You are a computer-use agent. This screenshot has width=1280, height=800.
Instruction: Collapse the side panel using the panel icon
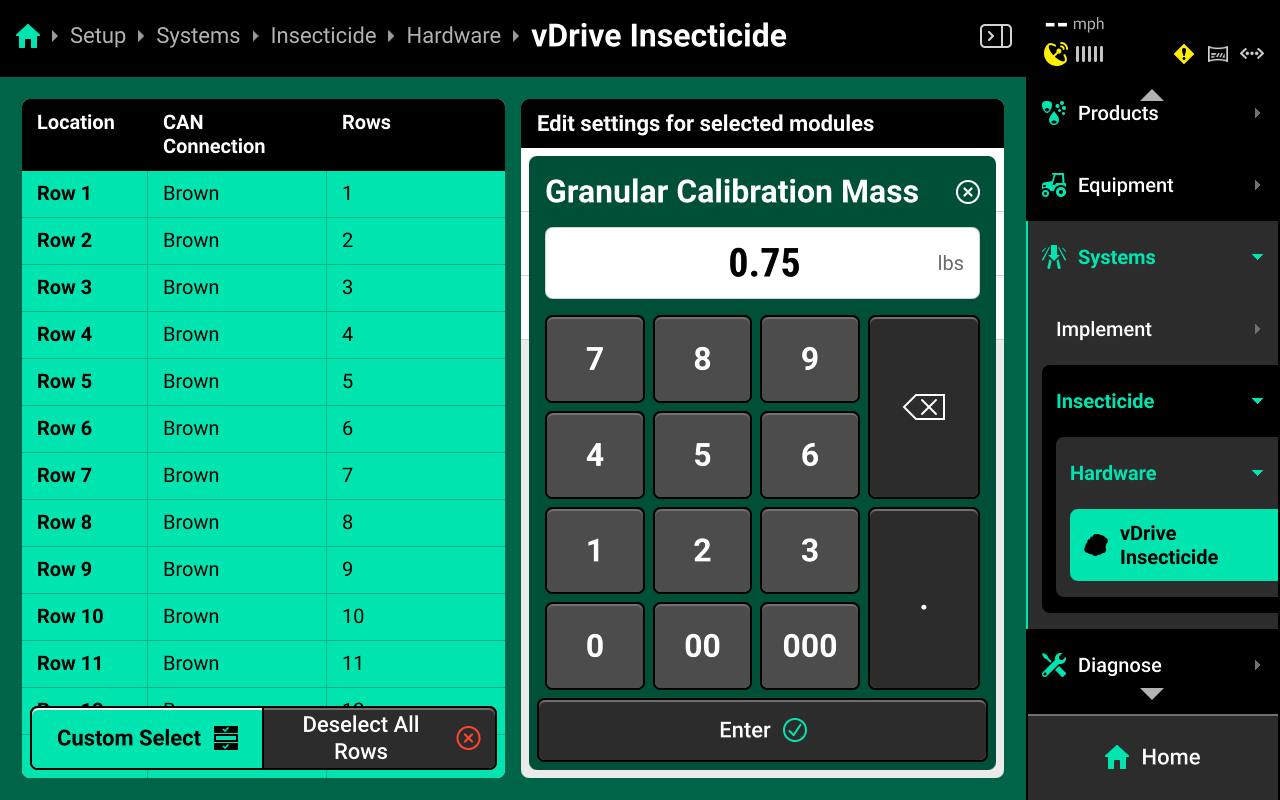[995, 37]
